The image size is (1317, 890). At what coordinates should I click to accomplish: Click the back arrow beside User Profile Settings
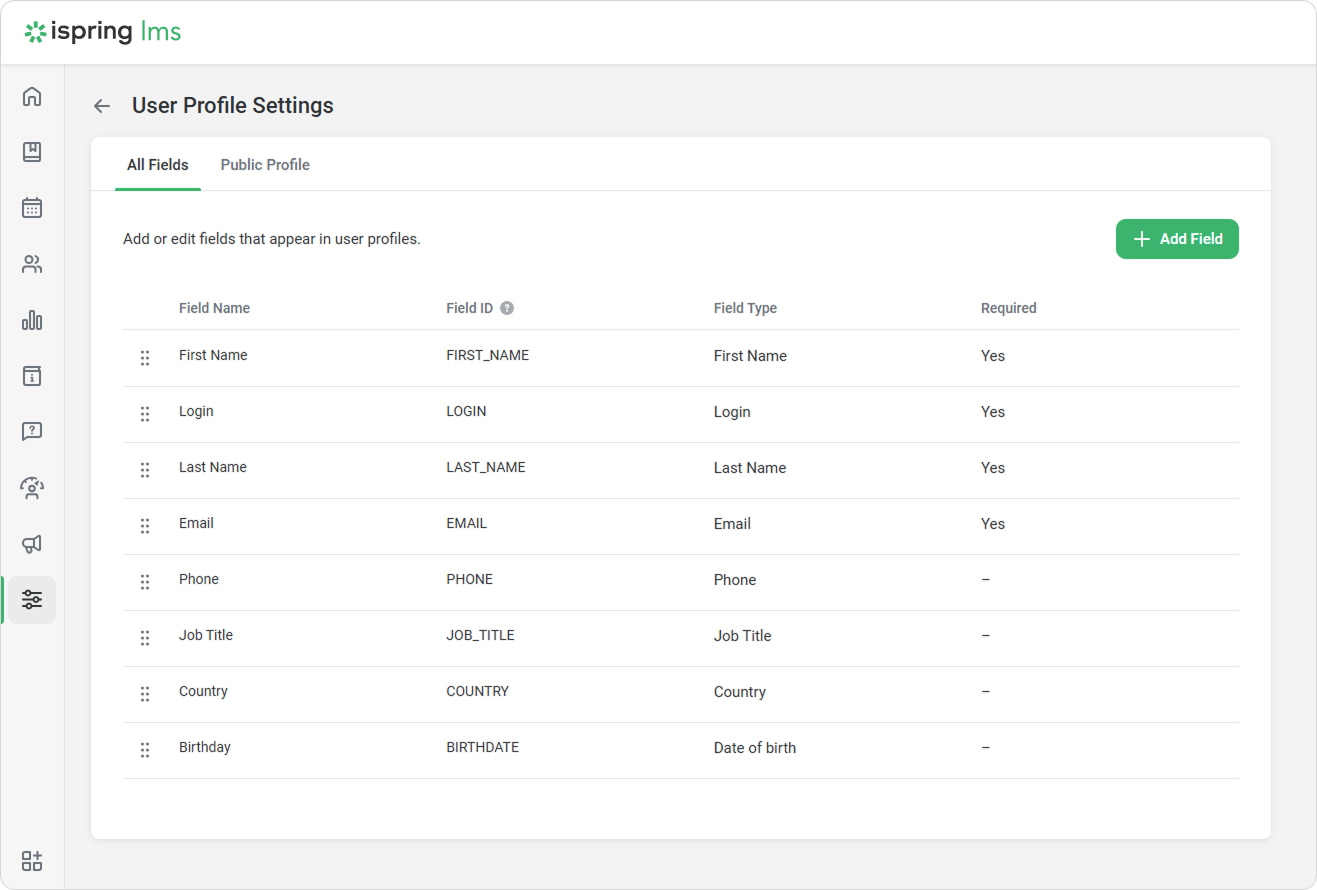coord(102,106)
